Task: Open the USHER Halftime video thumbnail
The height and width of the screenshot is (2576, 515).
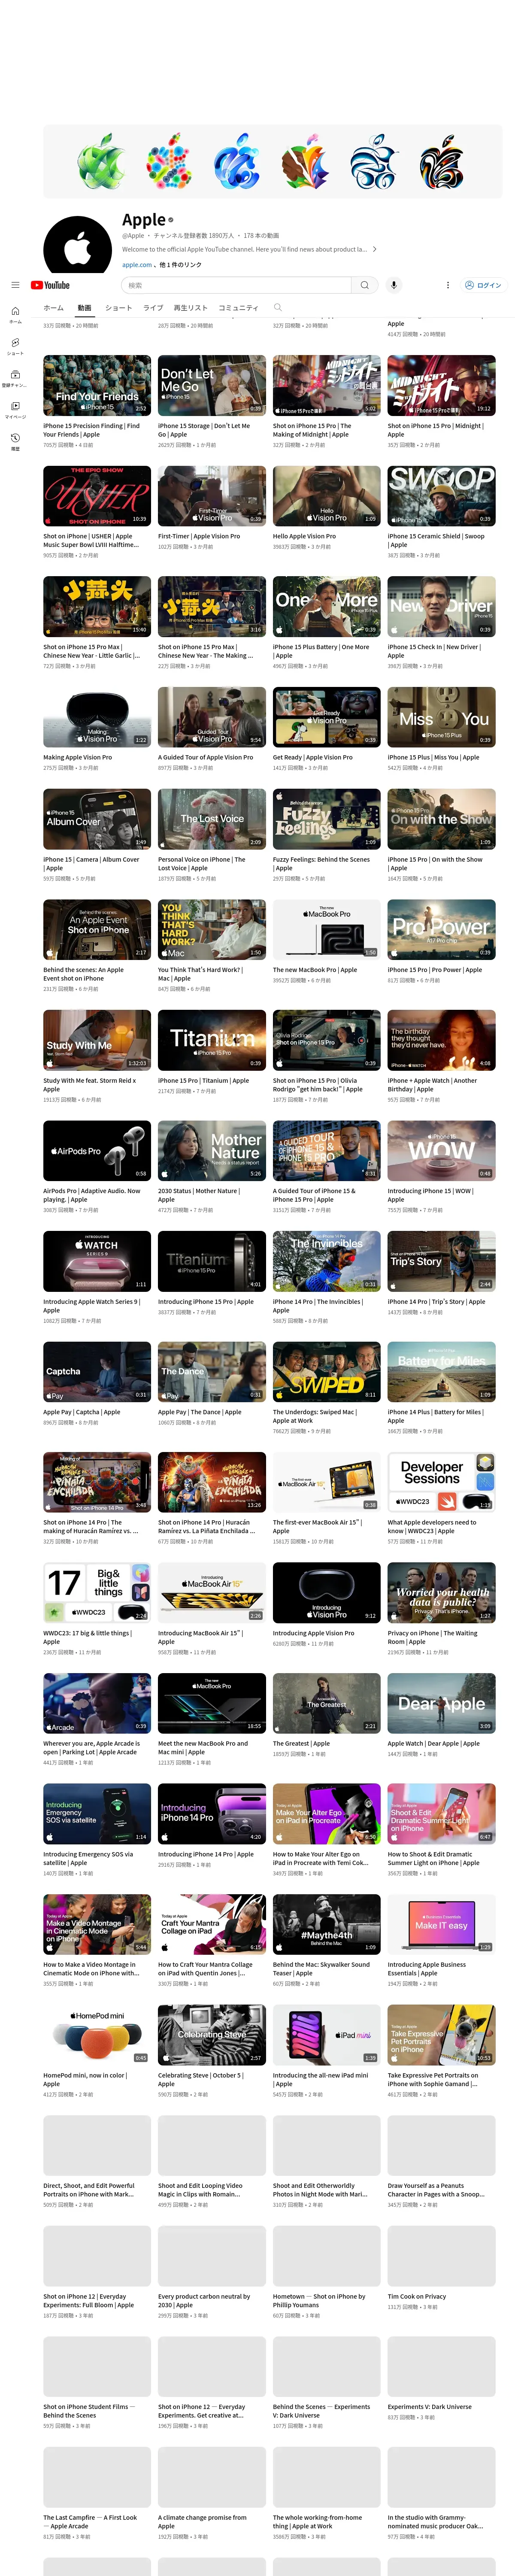Action: [x=97, y=496]
